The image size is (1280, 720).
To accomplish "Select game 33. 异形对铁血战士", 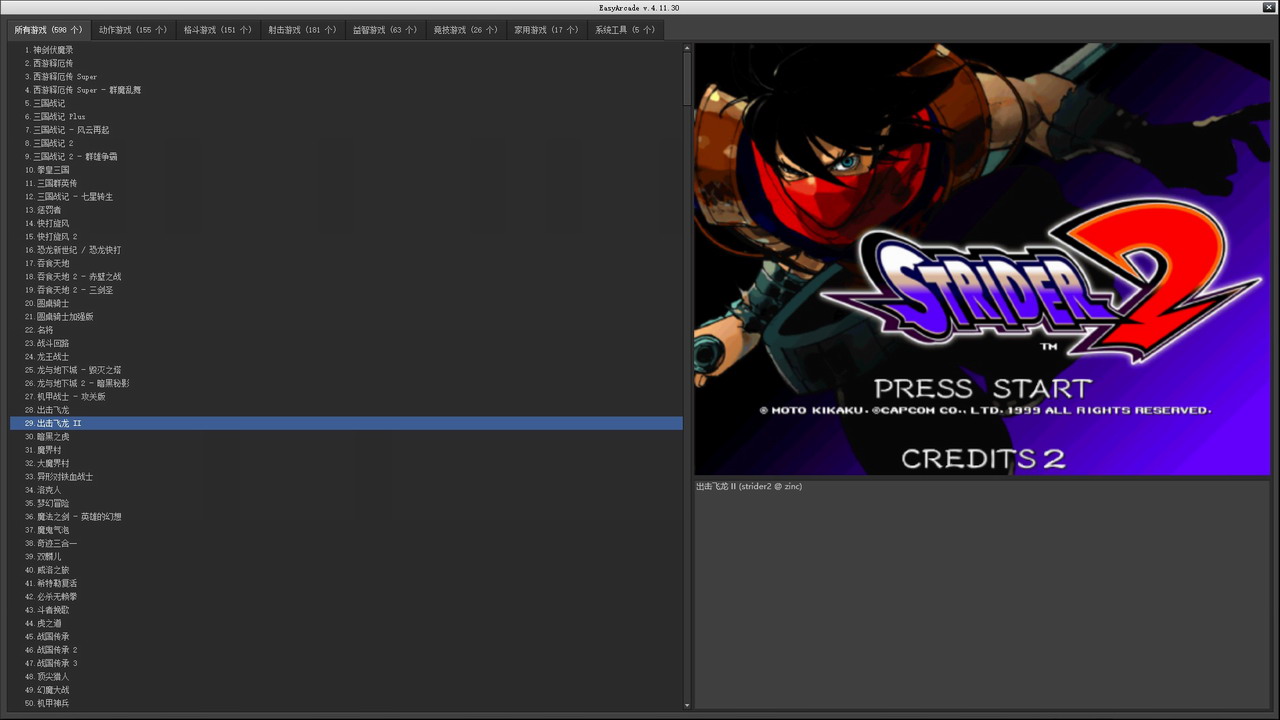I will point(346,476).
